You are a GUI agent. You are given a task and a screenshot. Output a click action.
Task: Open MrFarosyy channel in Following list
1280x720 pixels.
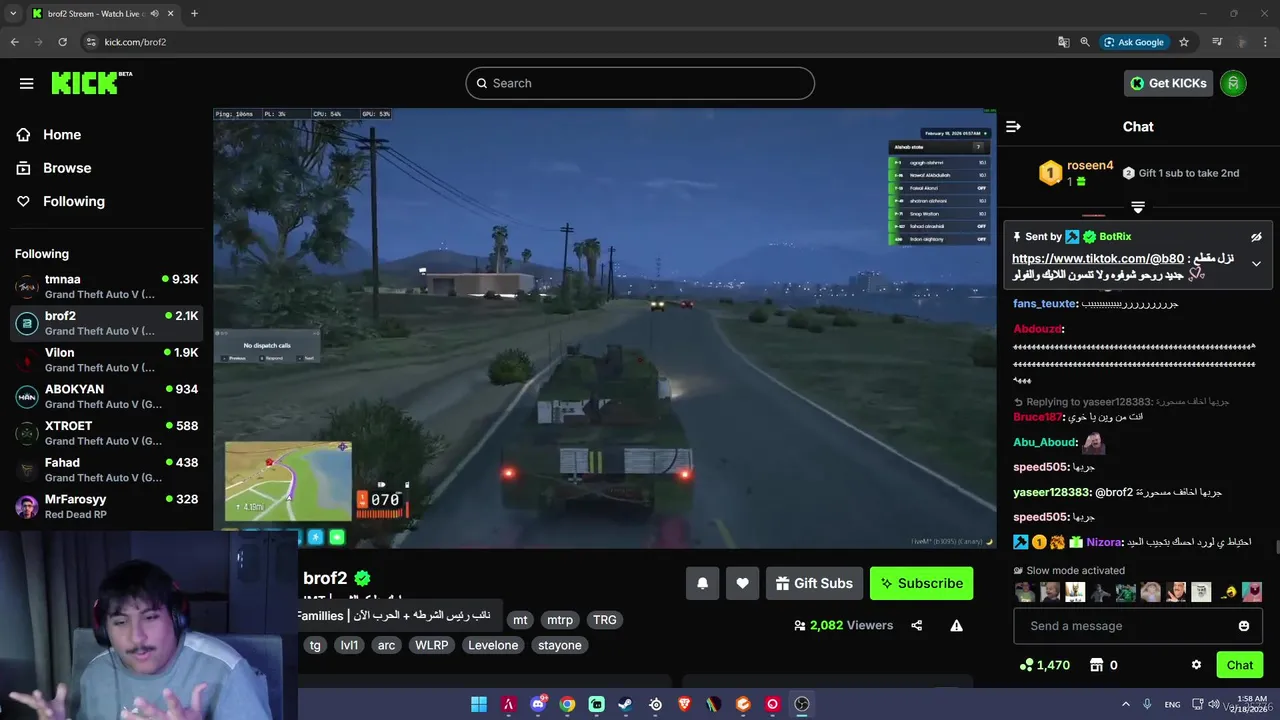(106, 506)
